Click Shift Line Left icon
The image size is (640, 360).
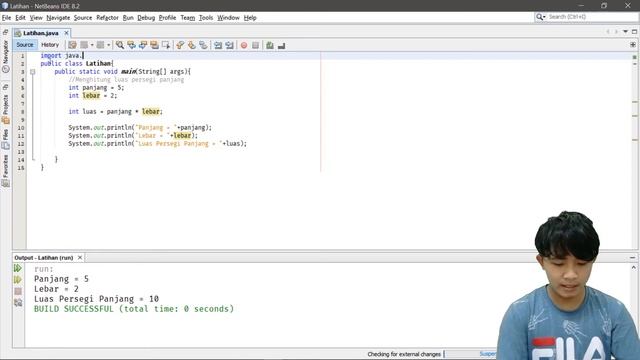pyautogui.click(x=218, y=45)
